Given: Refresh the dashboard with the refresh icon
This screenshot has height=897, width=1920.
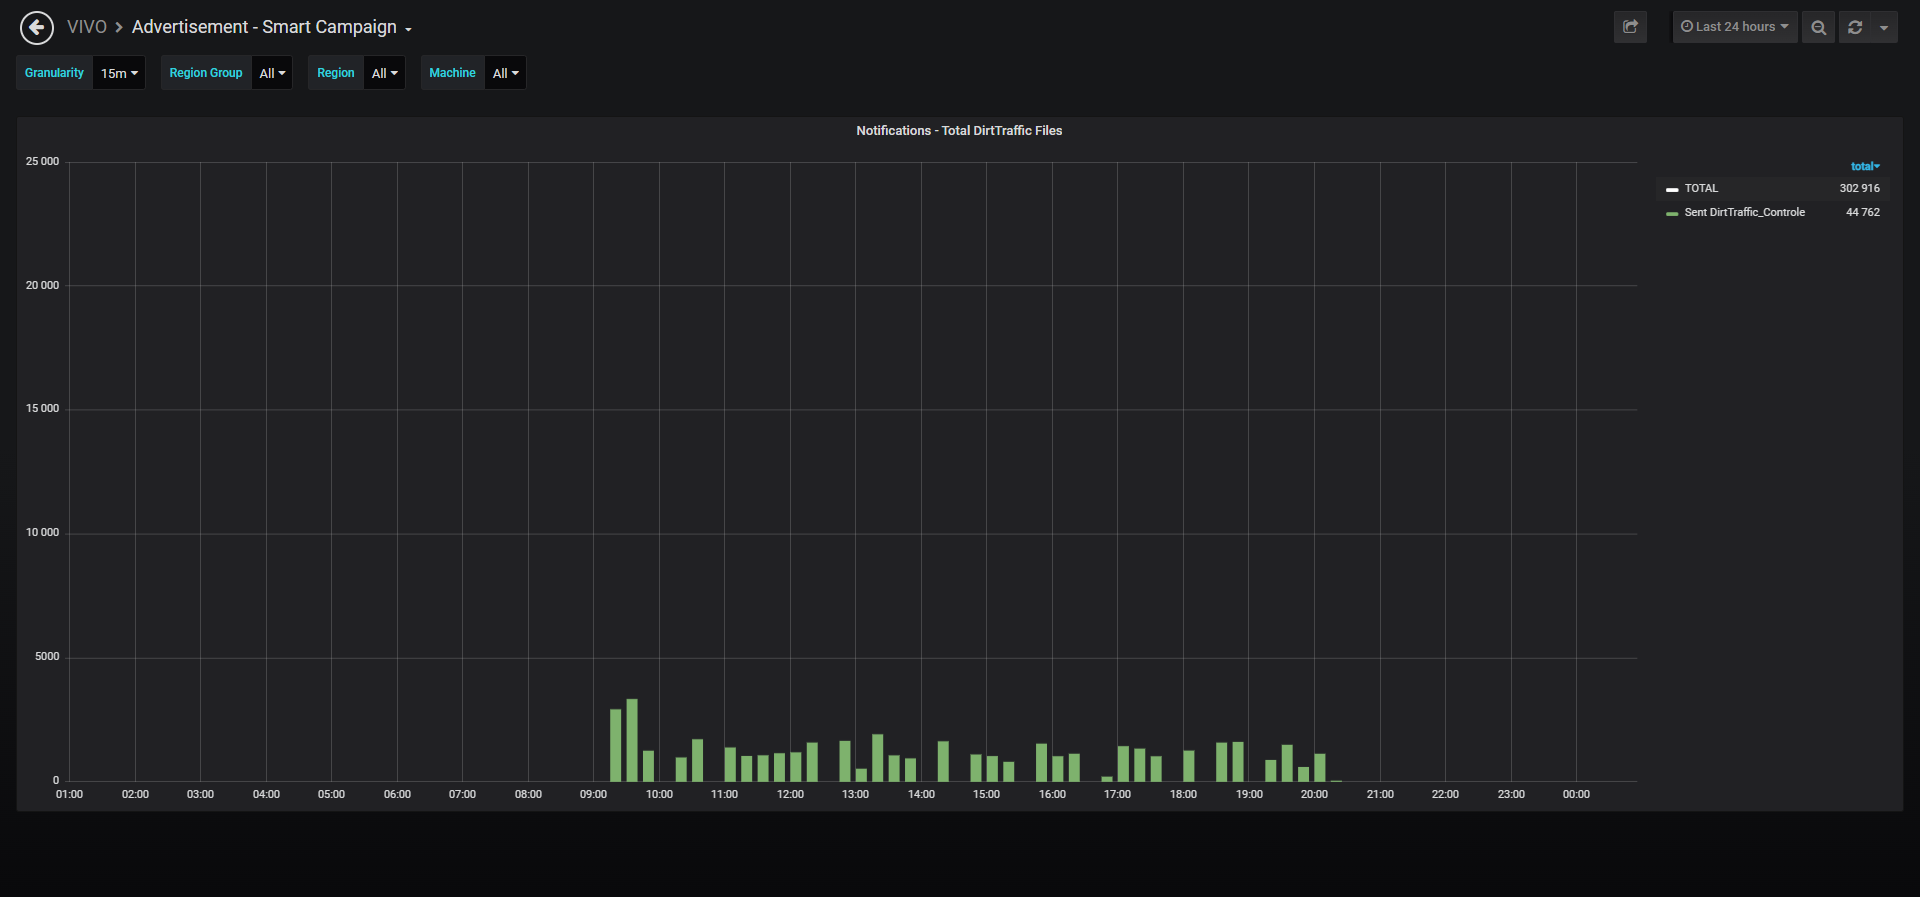Looking at the screenshot, I should (1855, 27).
